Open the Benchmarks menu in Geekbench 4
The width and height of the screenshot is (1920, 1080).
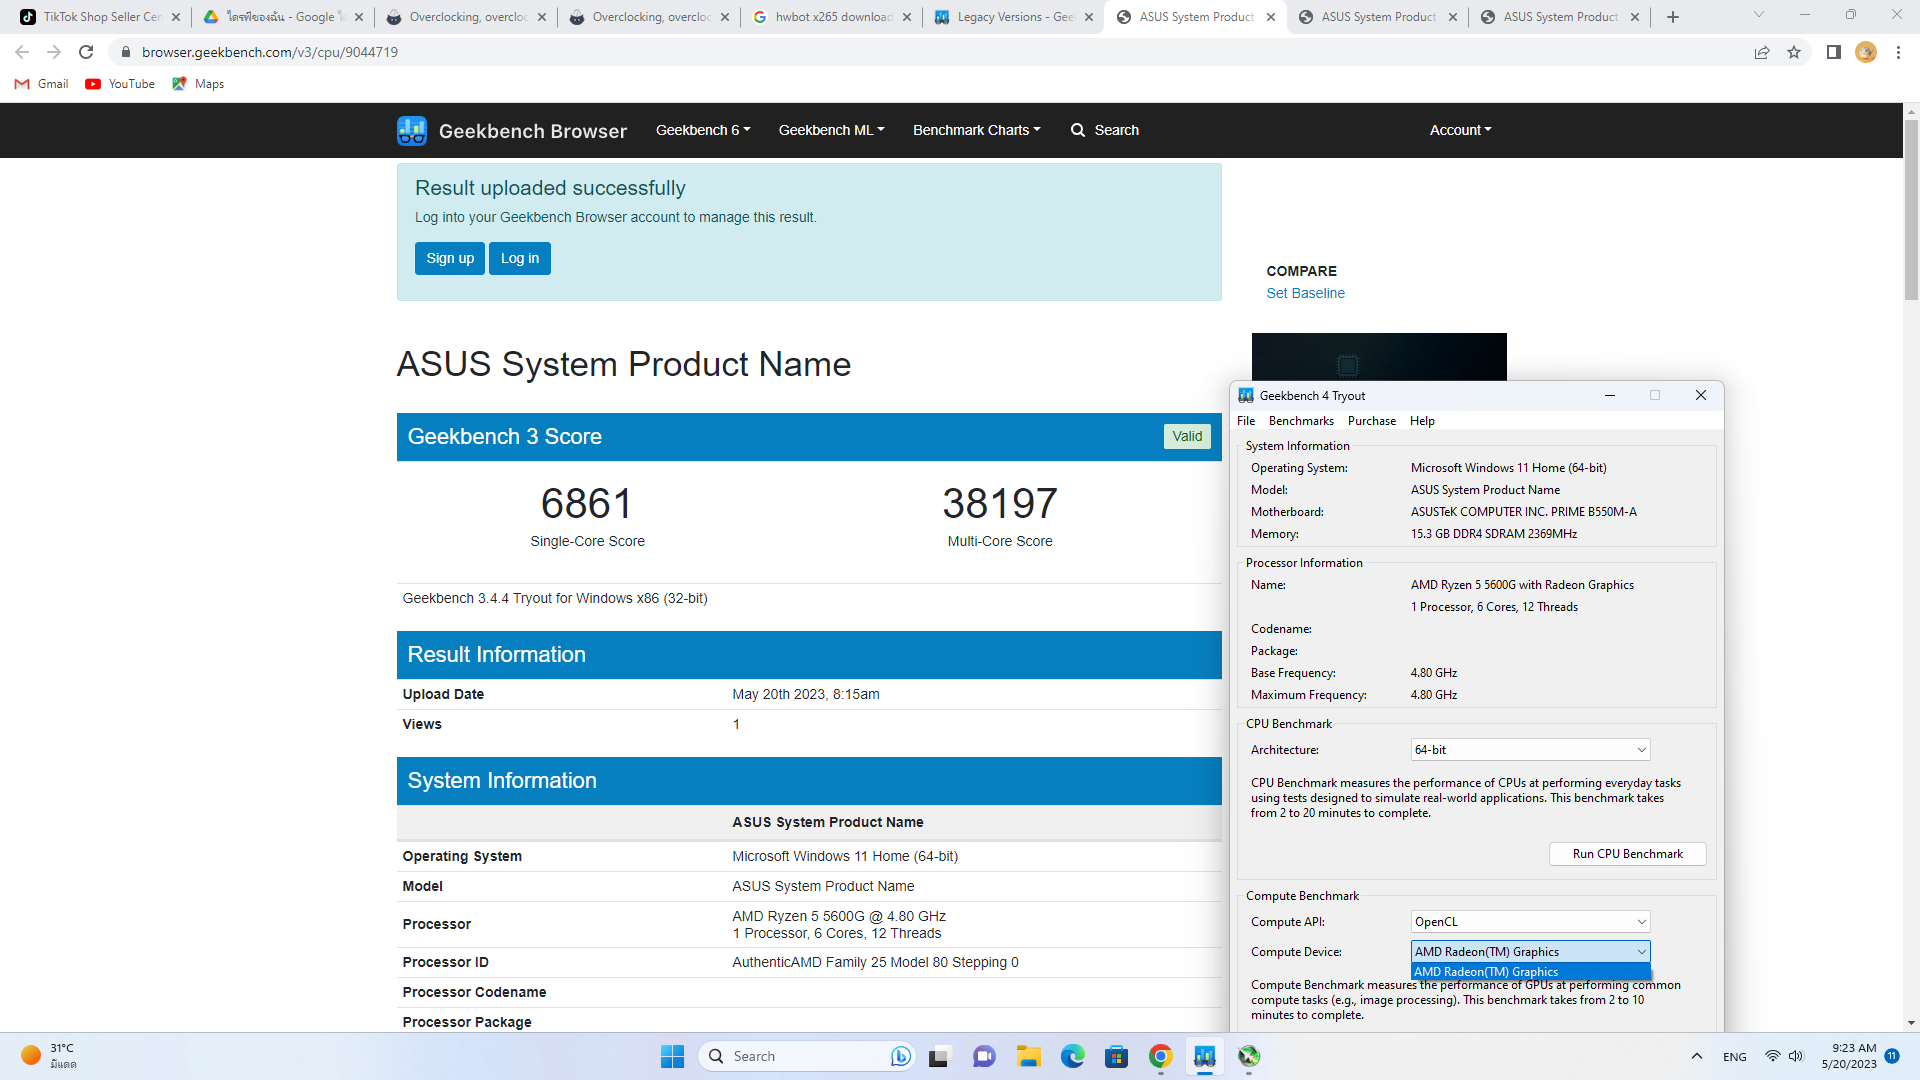[1301, 421]
